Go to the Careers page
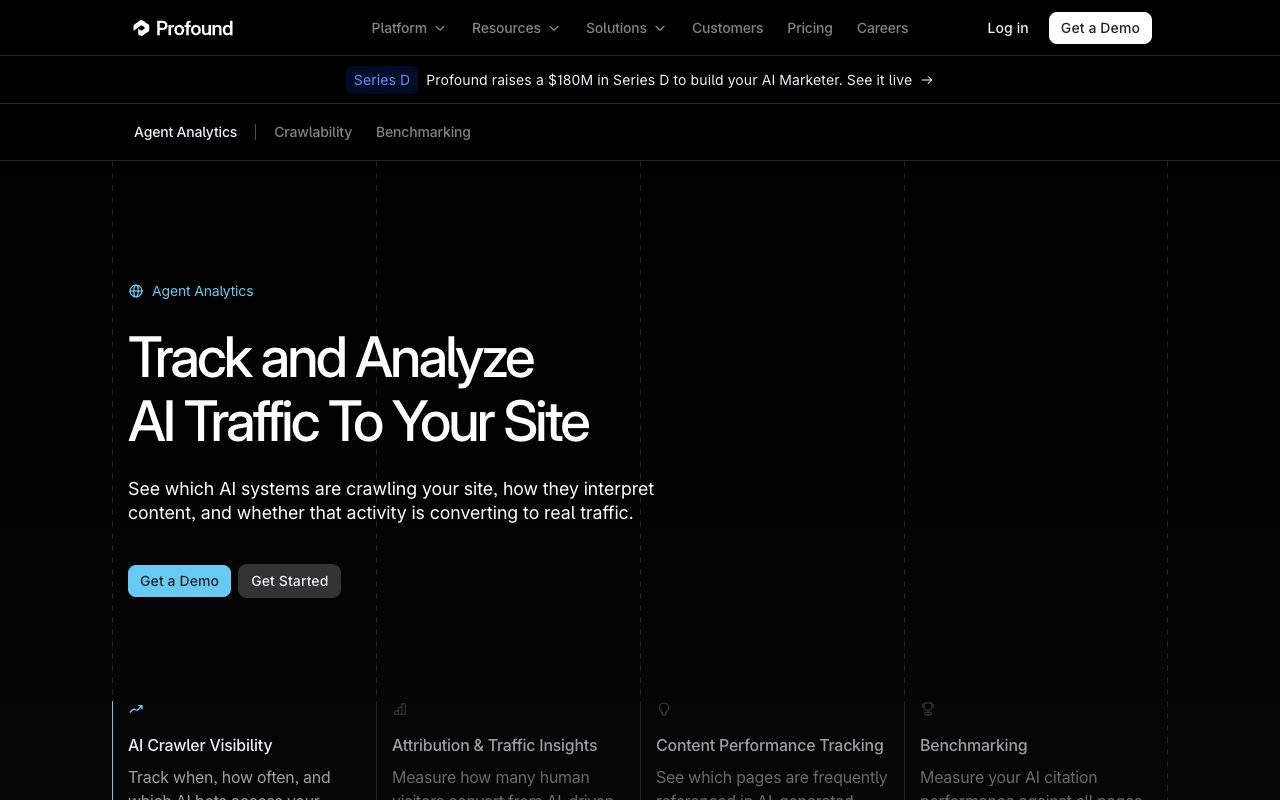The image size is (1280, 800). pos(882,28)
